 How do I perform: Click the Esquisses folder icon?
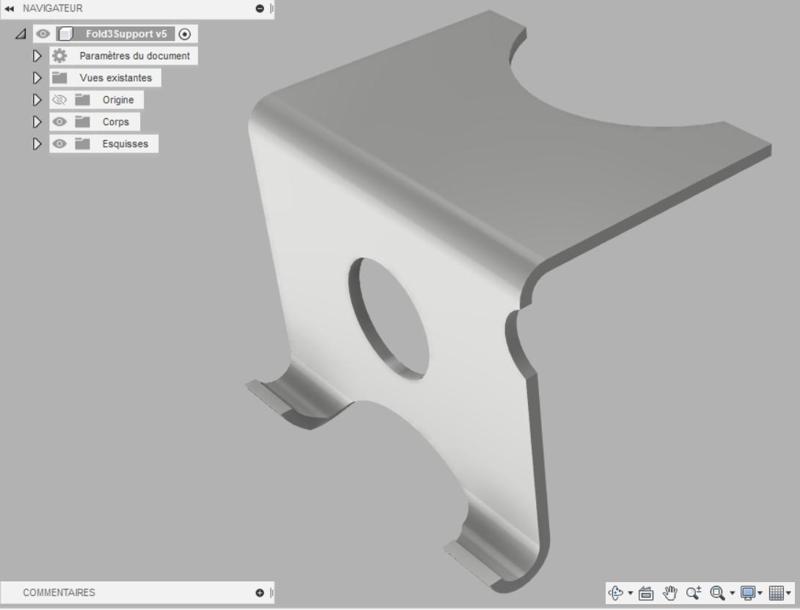click(x=82, y=143)
